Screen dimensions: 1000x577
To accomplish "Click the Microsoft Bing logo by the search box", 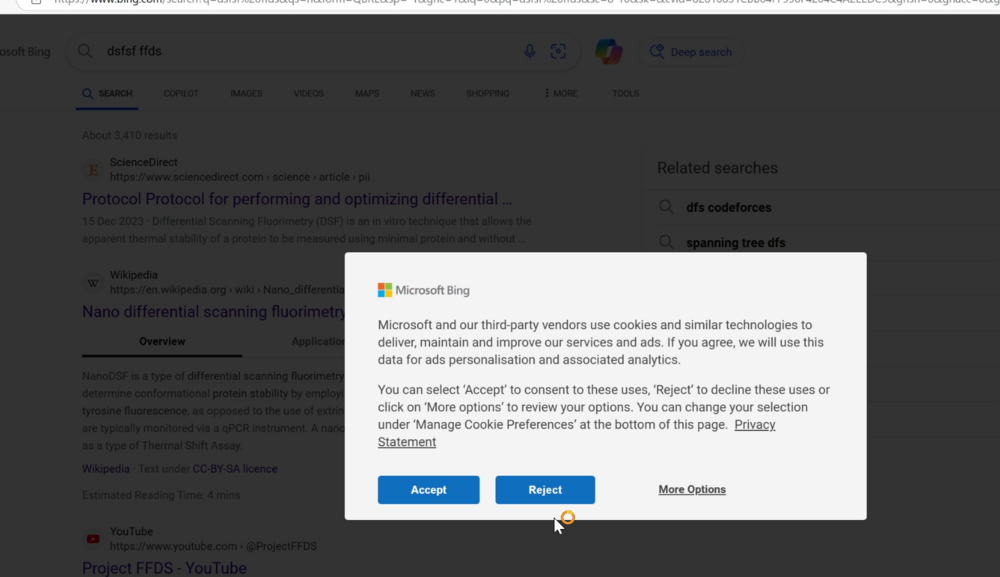I will click(x=25, y=52).
